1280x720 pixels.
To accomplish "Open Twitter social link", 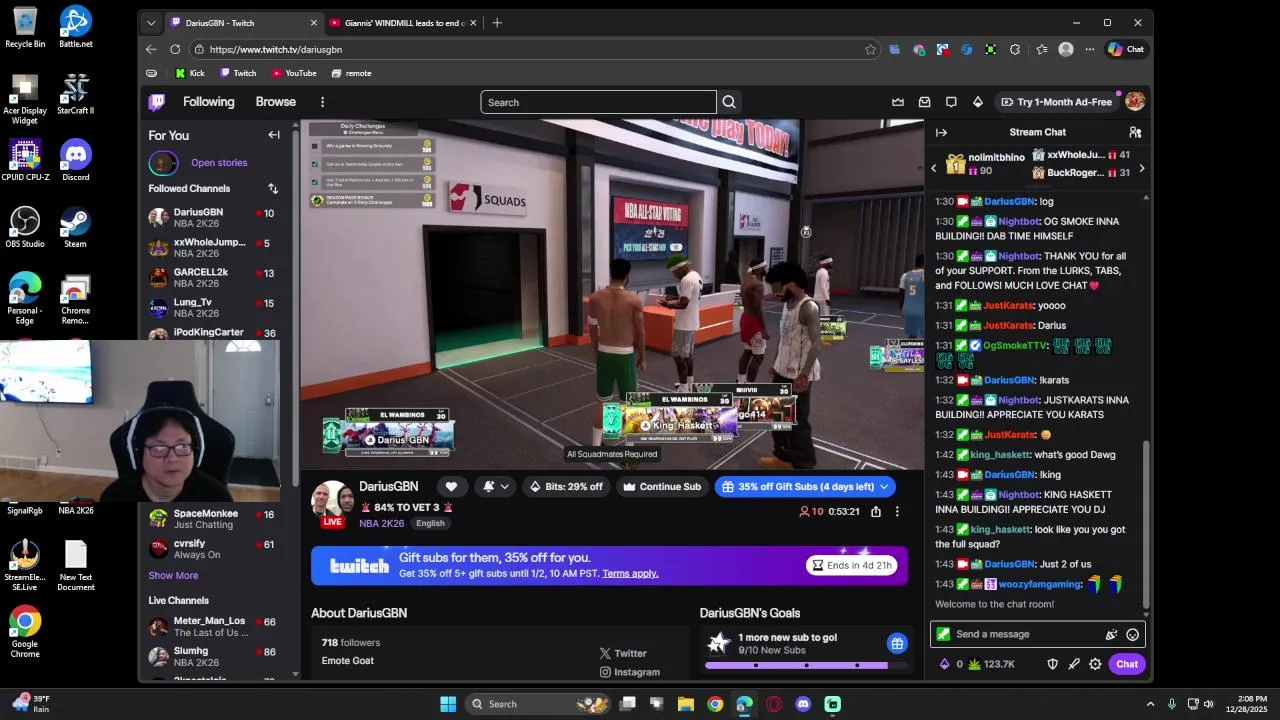I will (623, 654).
